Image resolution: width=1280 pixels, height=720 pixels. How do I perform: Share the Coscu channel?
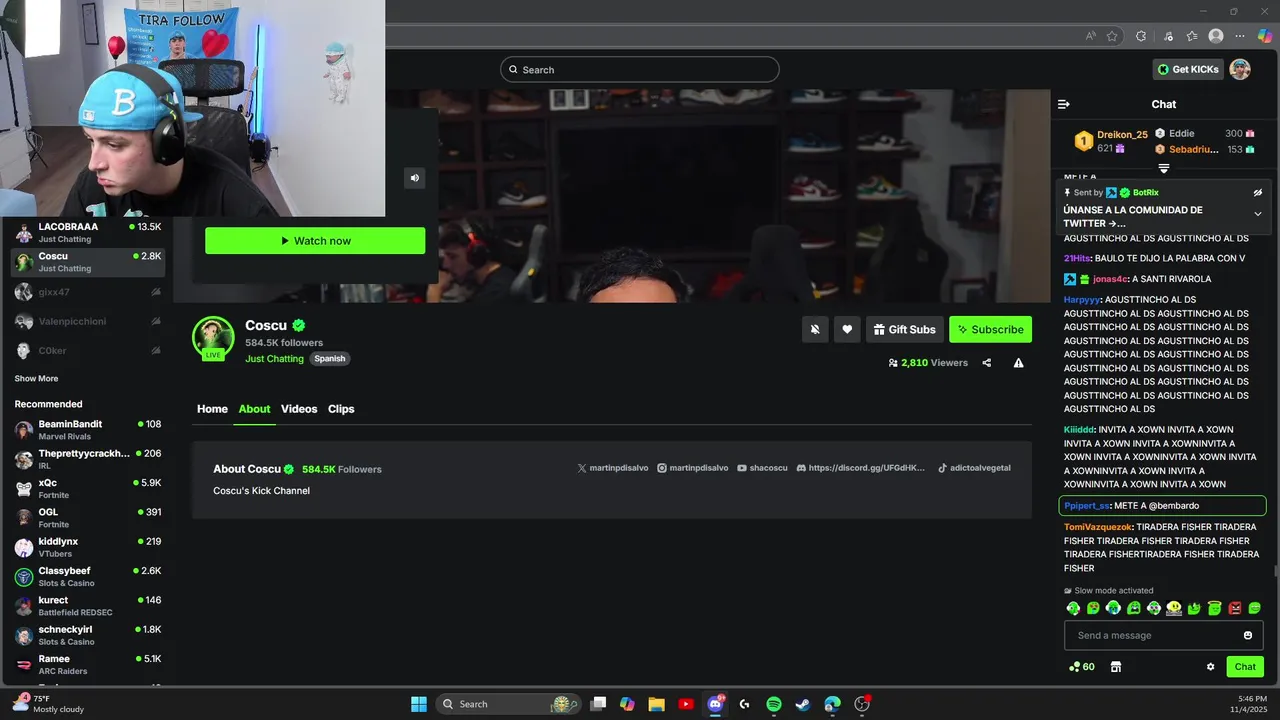987,363
